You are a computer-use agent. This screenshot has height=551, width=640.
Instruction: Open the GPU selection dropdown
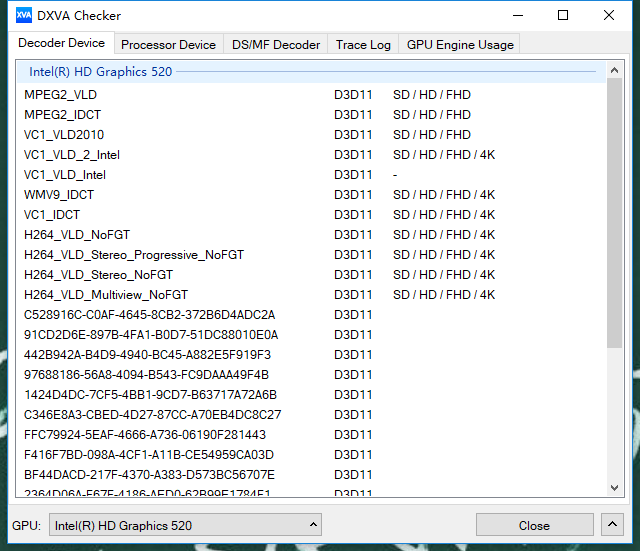pyautogui.click(x=185, y=525)
